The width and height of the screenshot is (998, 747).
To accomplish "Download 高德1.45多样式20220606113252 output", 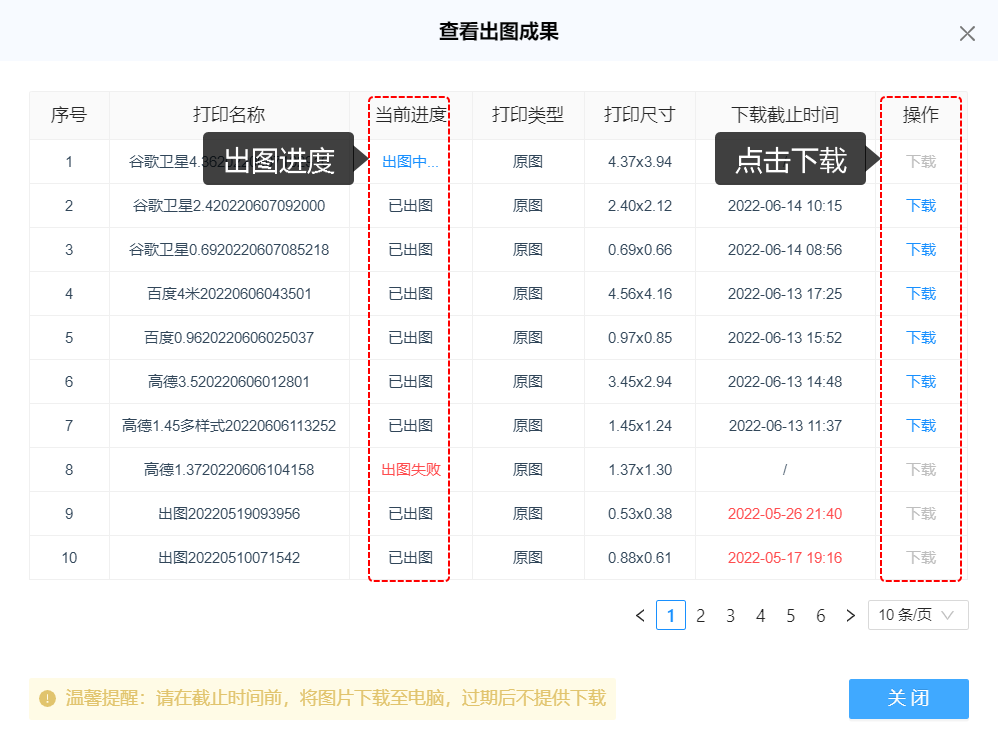I will (920, 426).
